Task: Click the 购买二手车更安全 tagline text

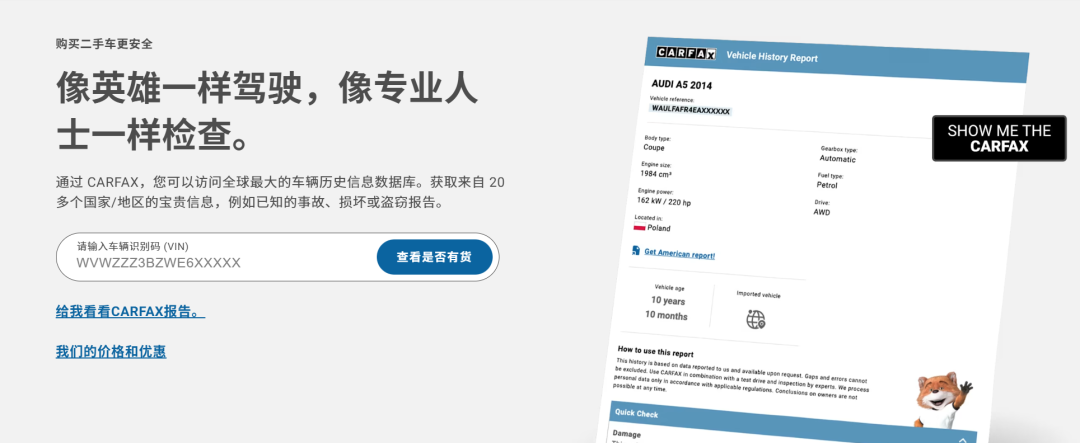Action: (x=104, y=44)
